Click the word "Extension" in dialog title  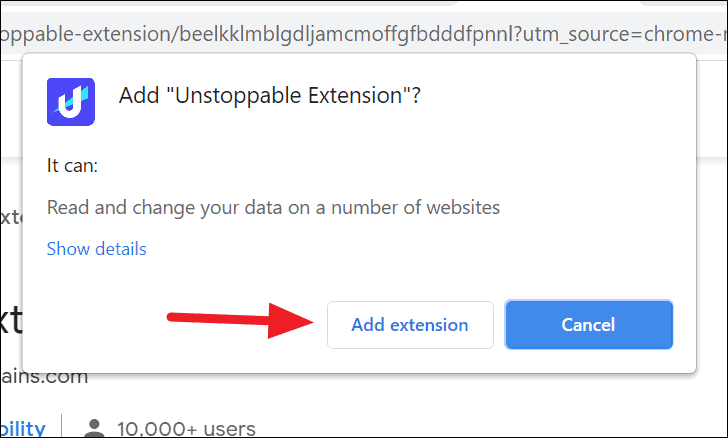pyautogui.click(x=355, y=96)
